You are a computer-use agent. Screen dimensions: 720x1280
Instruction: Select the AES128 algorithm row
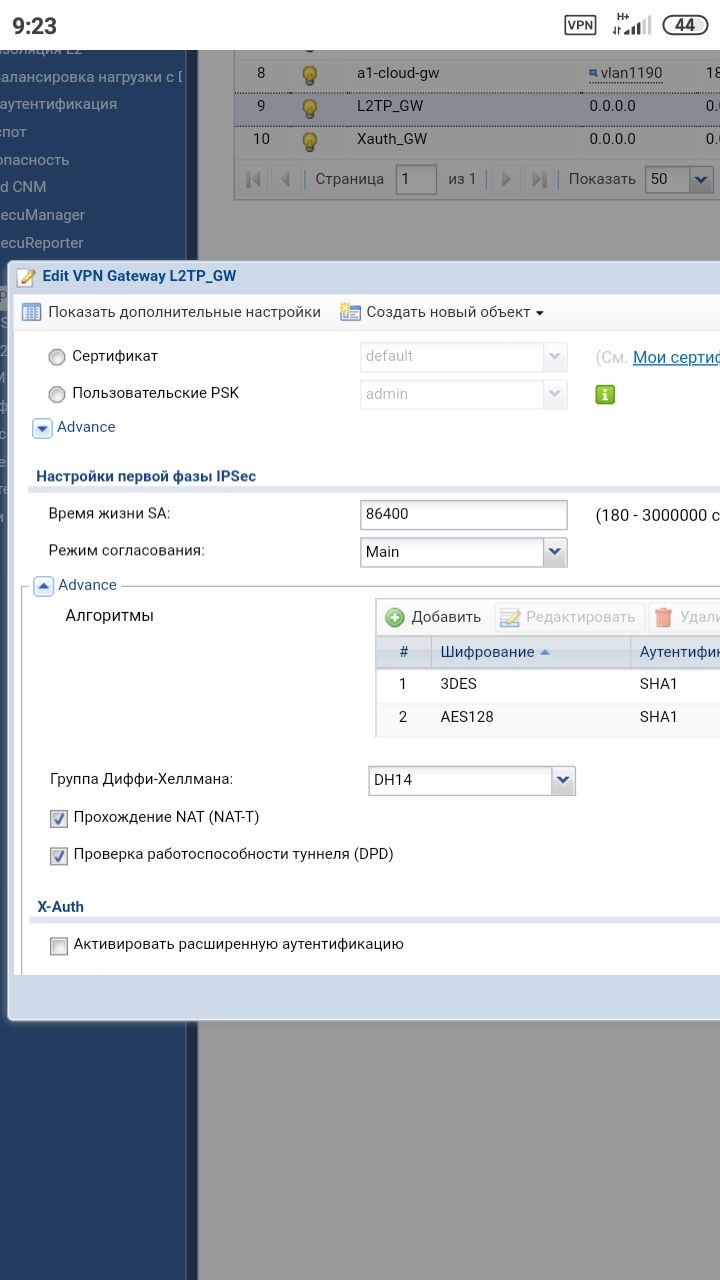(548, 718)
